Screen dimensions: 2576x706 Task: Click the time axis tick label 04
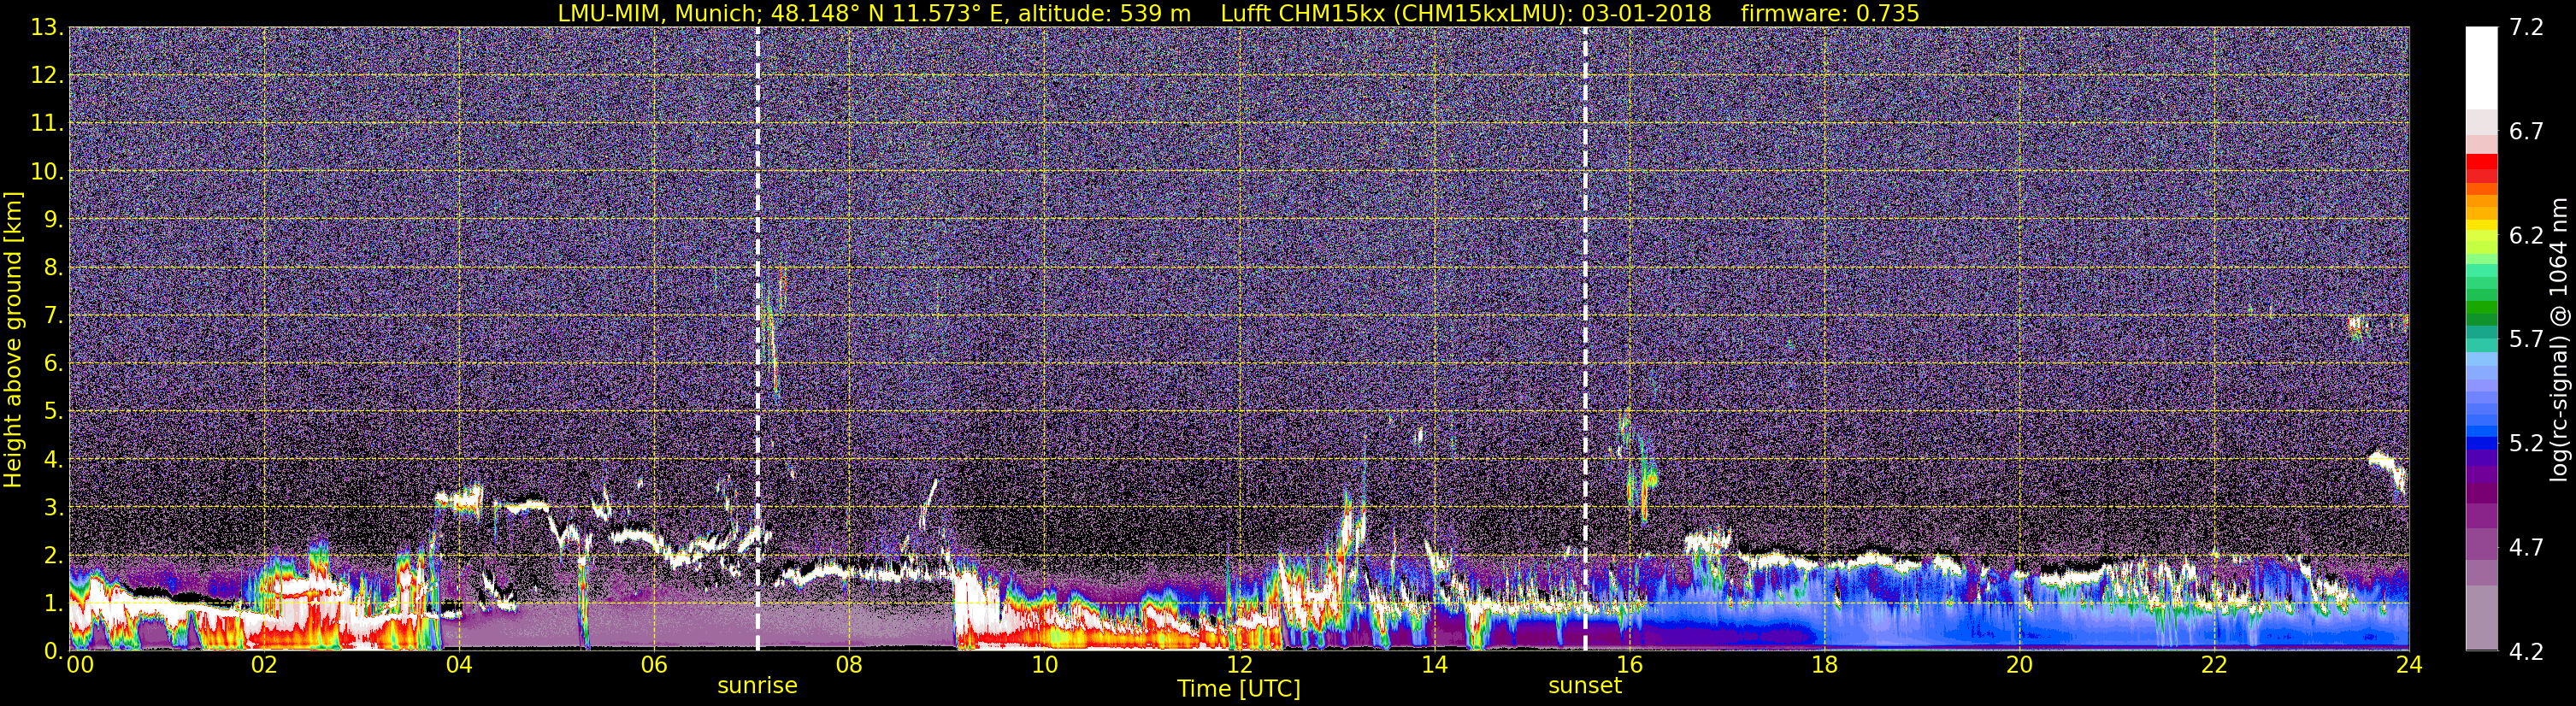point(458,665)
